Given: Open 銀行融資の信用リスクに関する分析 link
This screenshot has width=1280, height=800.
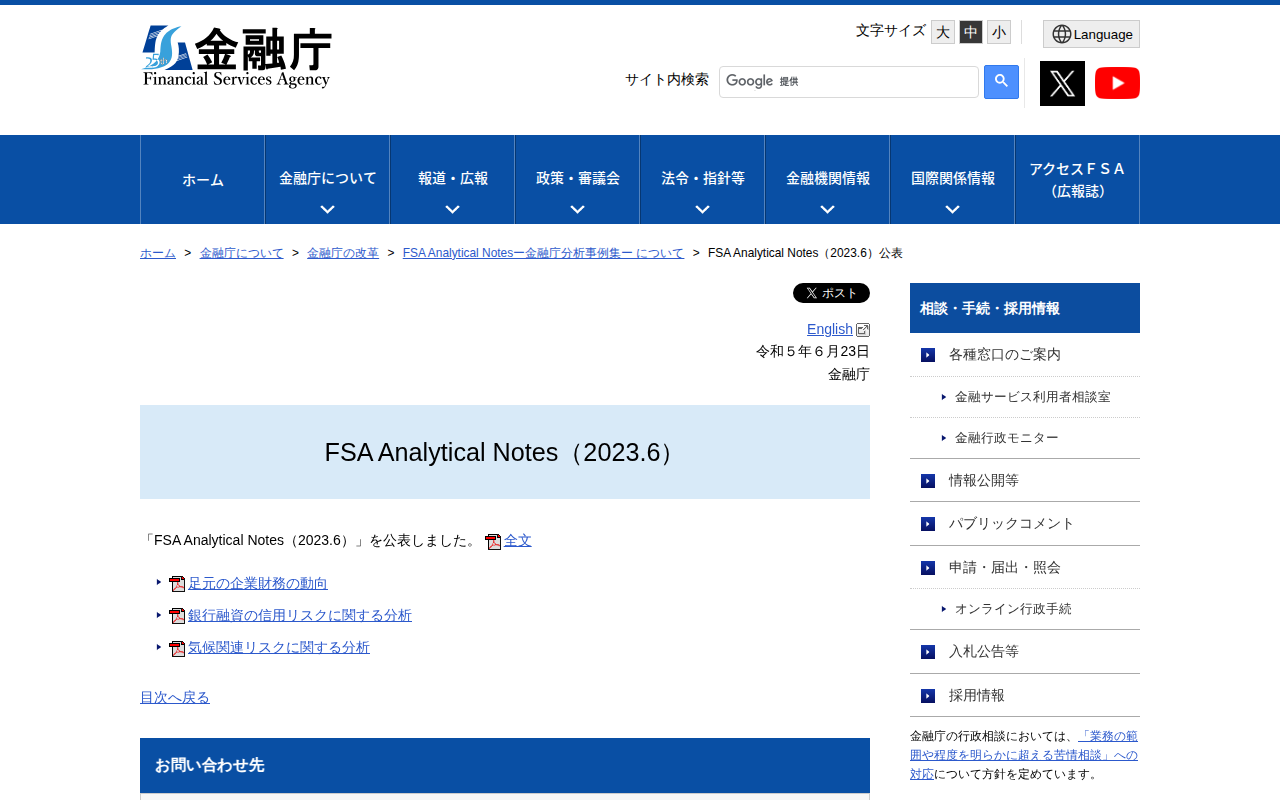Looking at the screenshot, I should point(300,615).
